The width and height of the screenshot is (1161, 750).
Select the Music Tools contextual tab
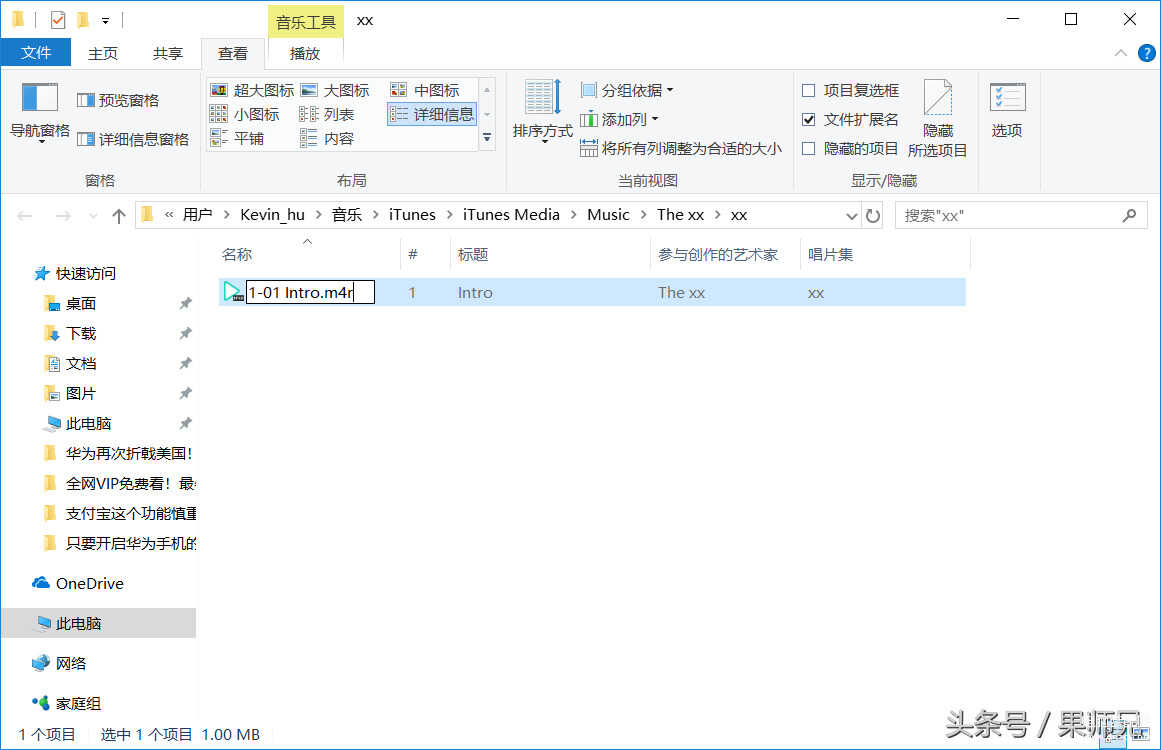point(306,21)
